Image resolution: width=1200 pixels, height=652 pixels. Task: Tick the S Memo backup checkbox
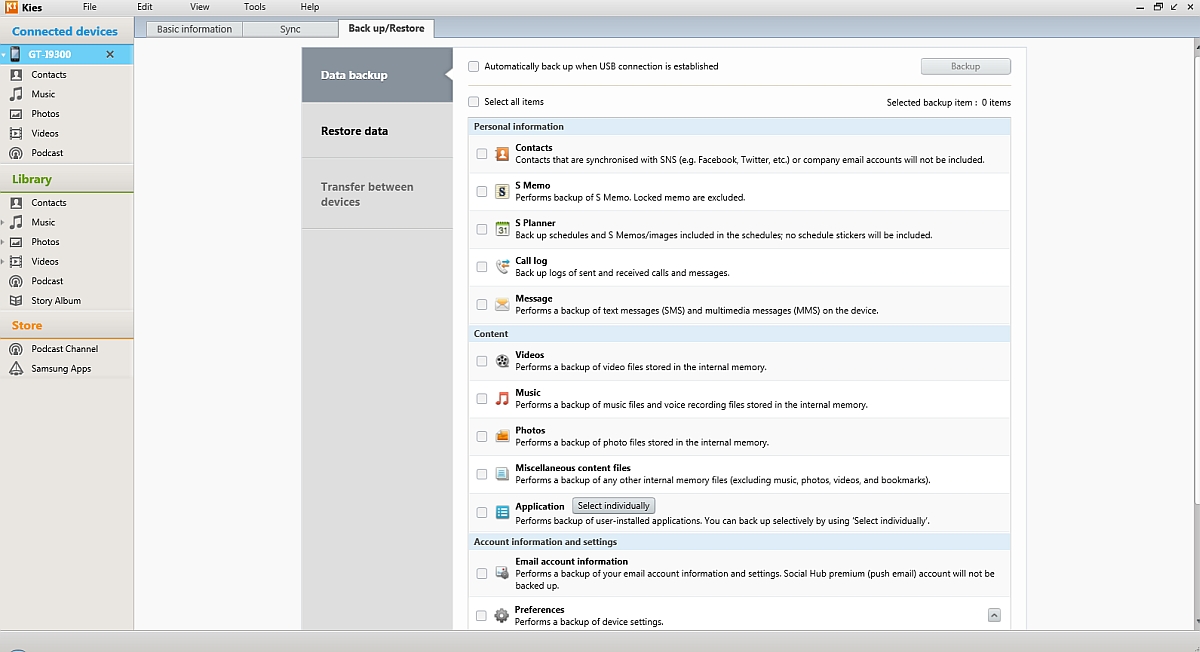coord(482,191)
